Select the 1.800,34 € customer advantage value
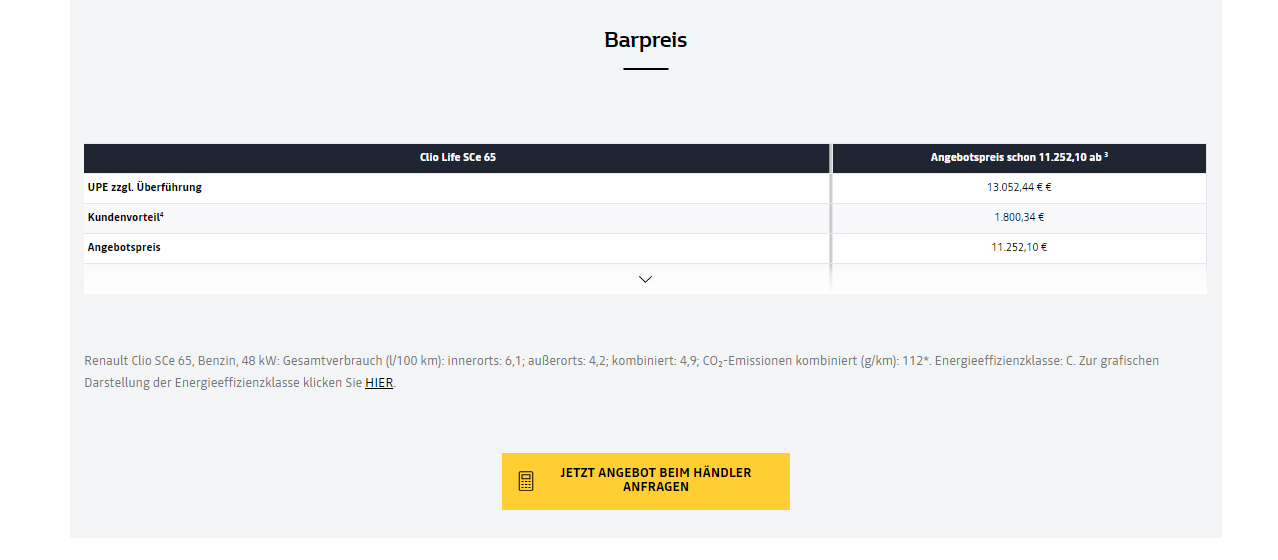This screenshot has width=1278, height=560. 1019,217
